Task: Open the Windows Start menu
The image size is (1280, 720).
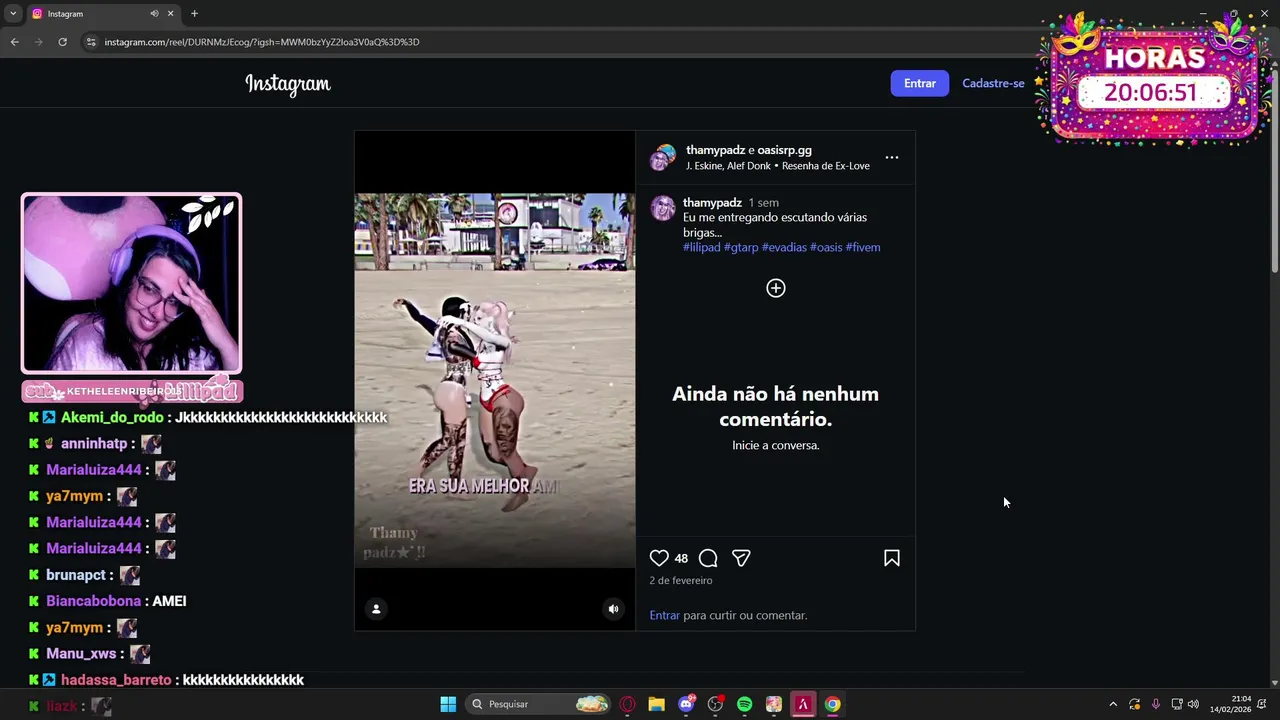Action: pos(448,704)
